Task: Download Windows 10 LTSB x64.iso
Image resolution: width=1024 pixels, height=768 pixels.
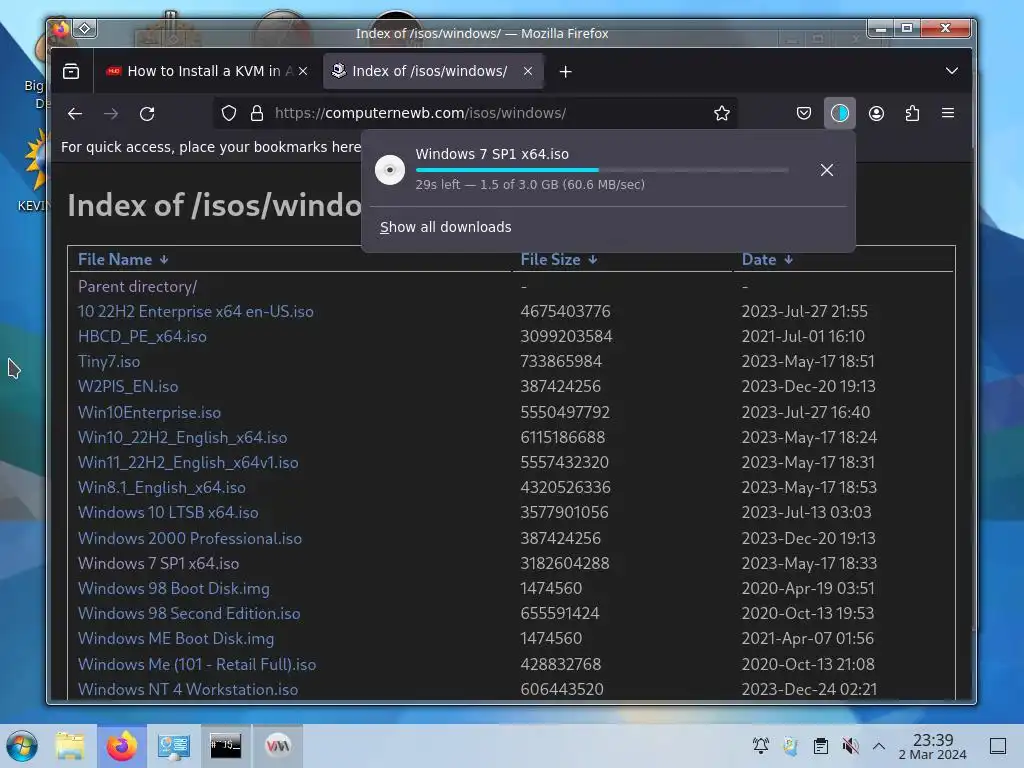Action: [168, 513]
